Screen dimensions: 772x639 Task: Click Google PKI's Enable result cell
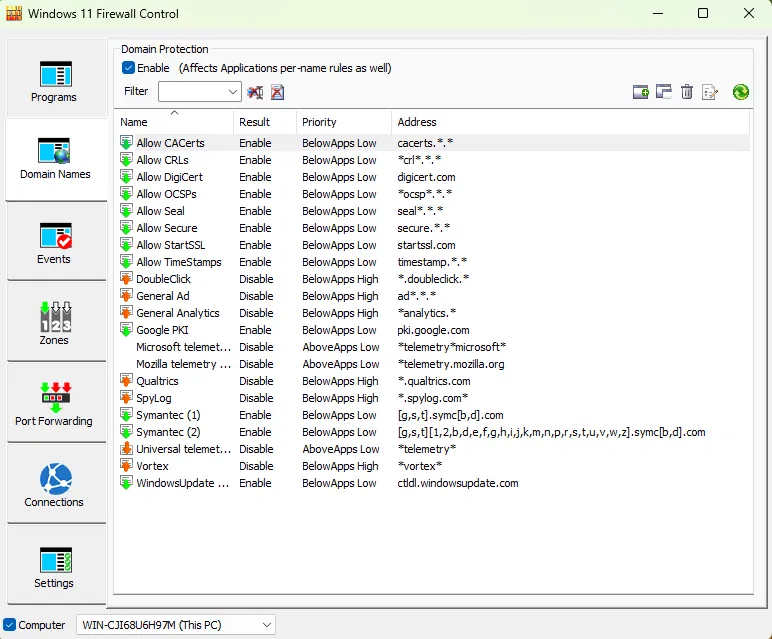coord(255,330)
